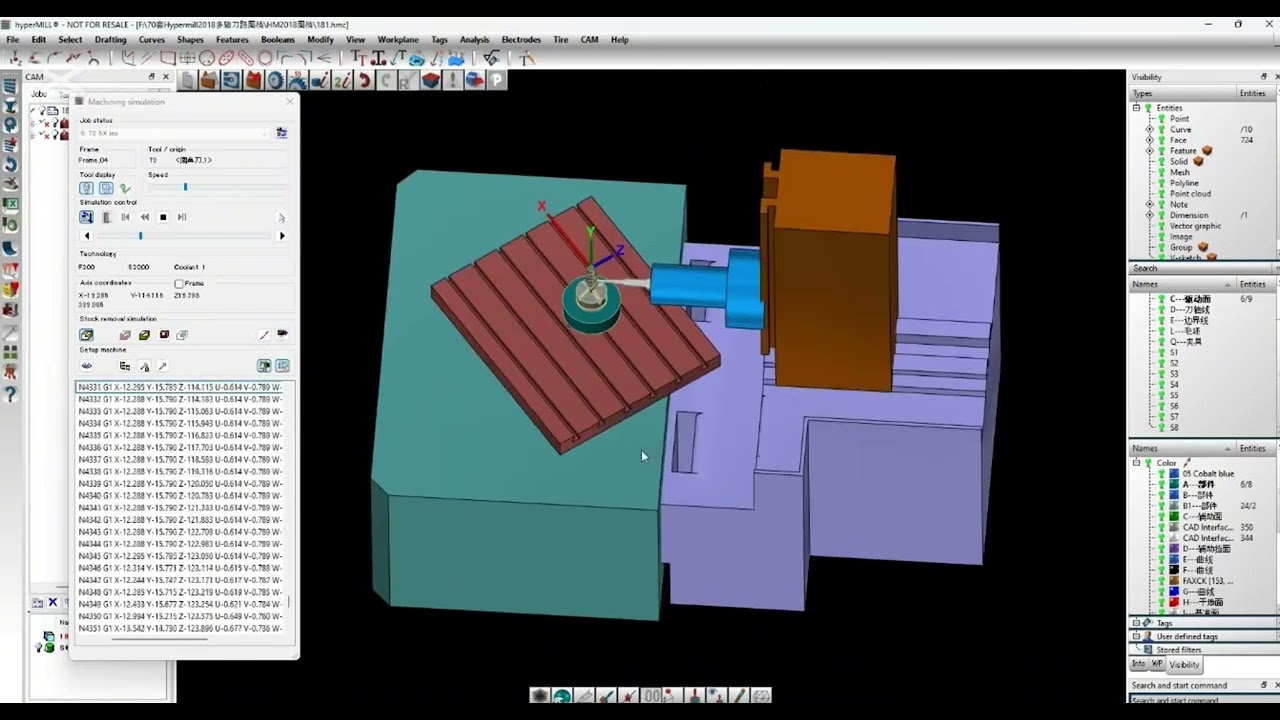Toggle visibility of Dimension entities
The image size is (1280, 720).
1161,215
